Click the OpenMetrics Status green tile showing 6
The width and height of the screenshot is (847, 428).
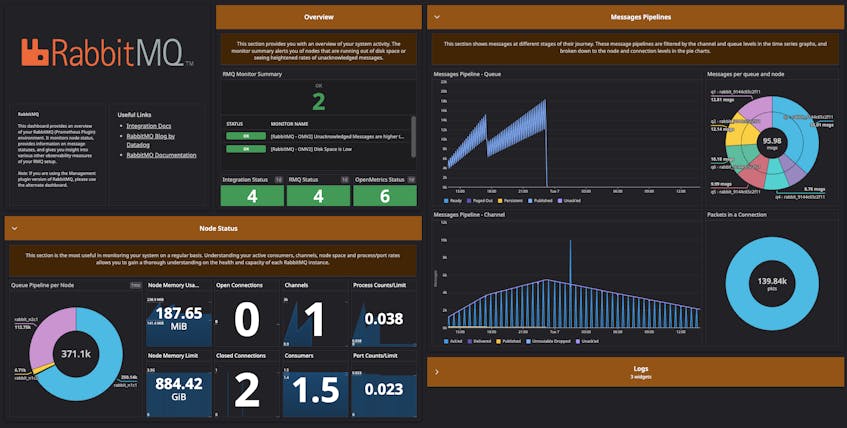(385, 196)
